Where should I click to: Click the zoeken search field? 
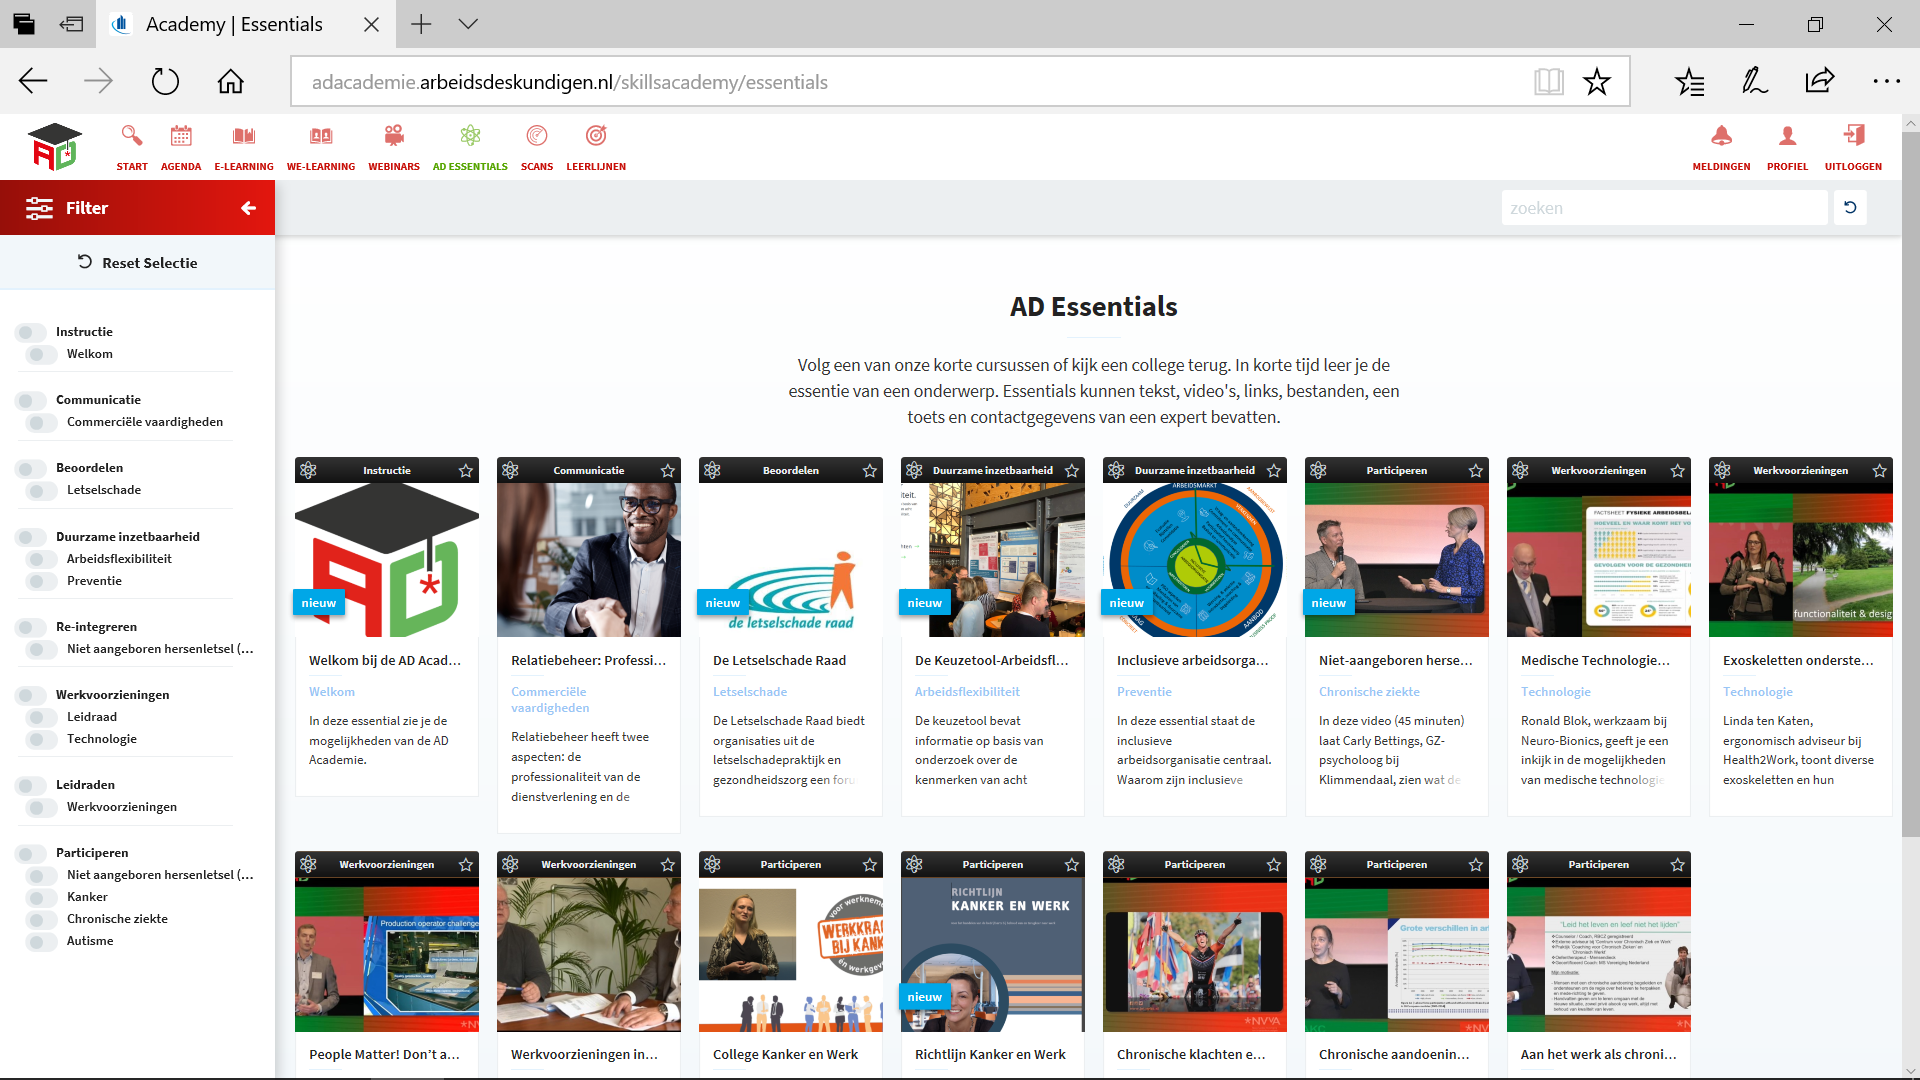coord(1664,208)
